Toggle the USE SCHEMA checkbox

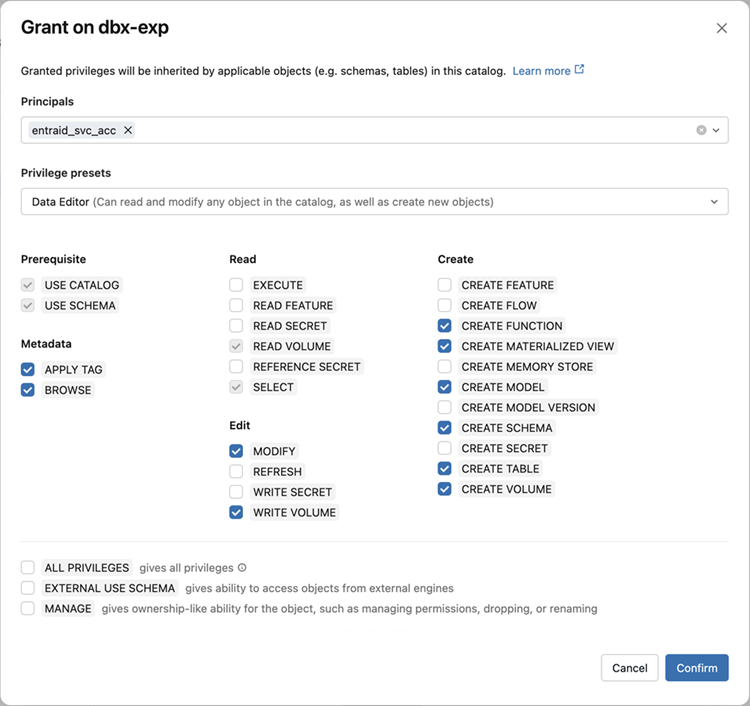coord(28,305)
